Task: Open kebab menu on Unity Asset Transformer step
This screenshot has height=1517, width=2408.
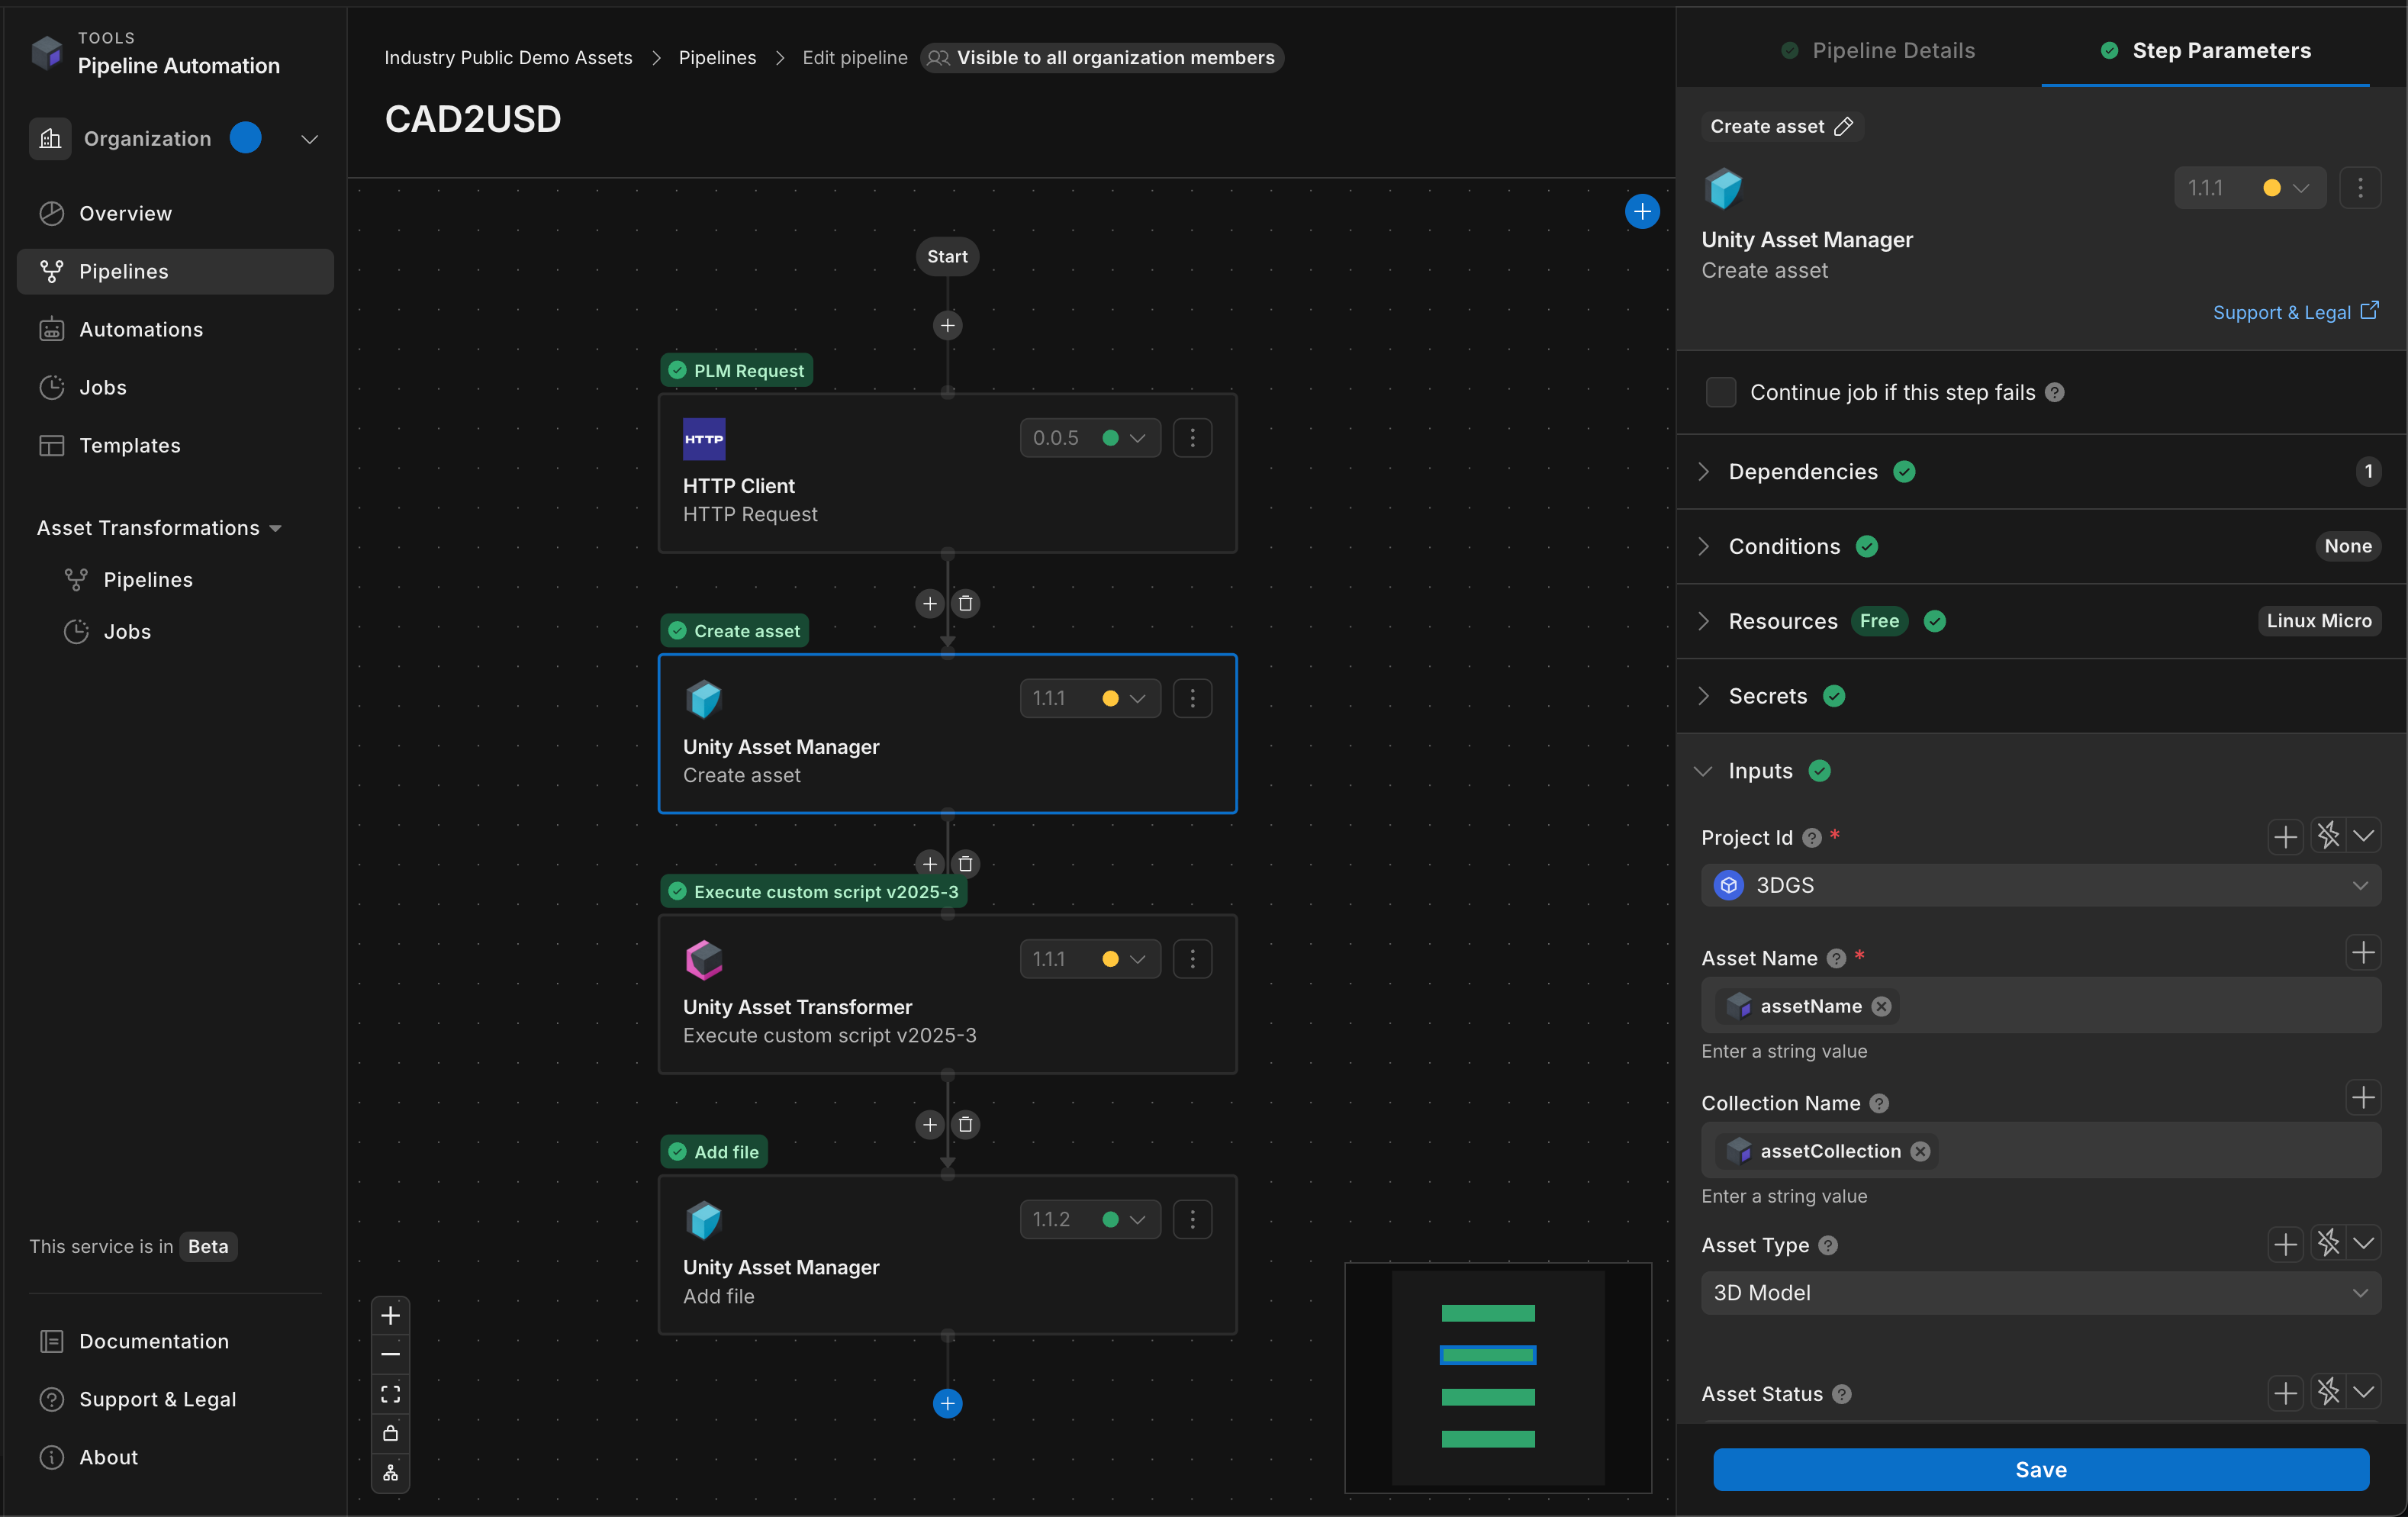Action: pos(1192,959)
